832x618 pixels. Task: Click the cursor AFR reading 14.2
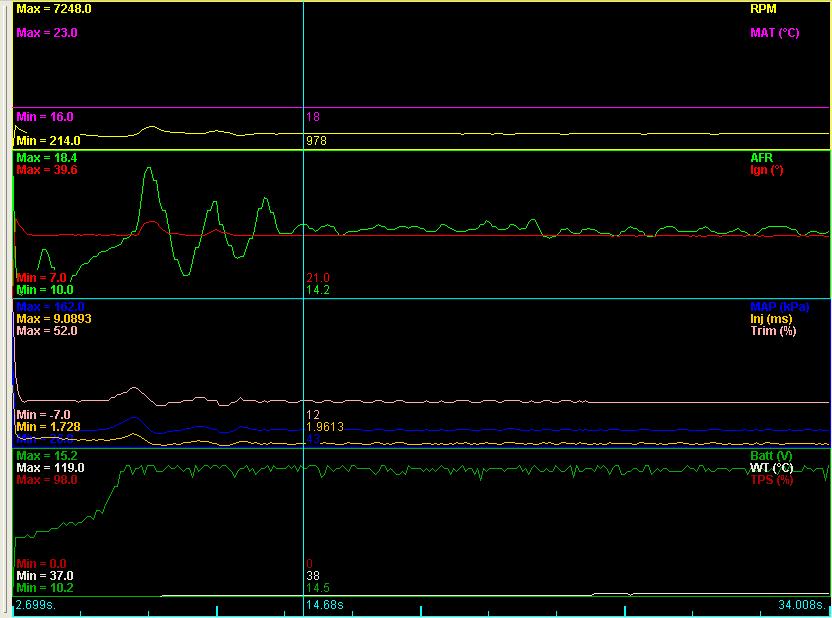pyautogui.click(x=318, y=290)
